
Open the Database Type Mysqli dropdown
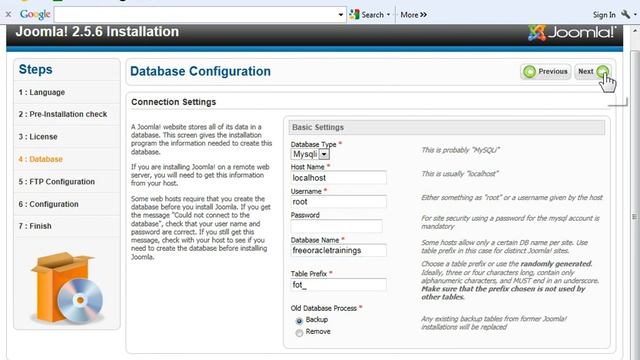pos(310,154)
